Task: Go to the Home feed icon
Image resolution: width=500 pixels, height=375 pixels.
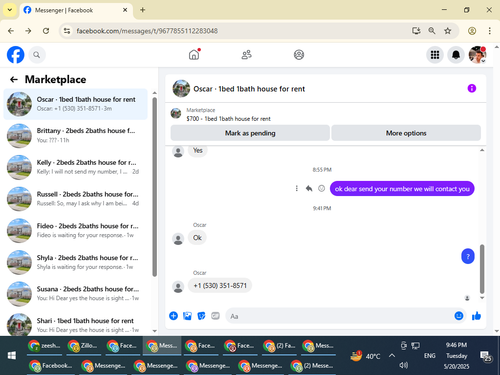Action: pyautogui.click(x=194, y=55)
